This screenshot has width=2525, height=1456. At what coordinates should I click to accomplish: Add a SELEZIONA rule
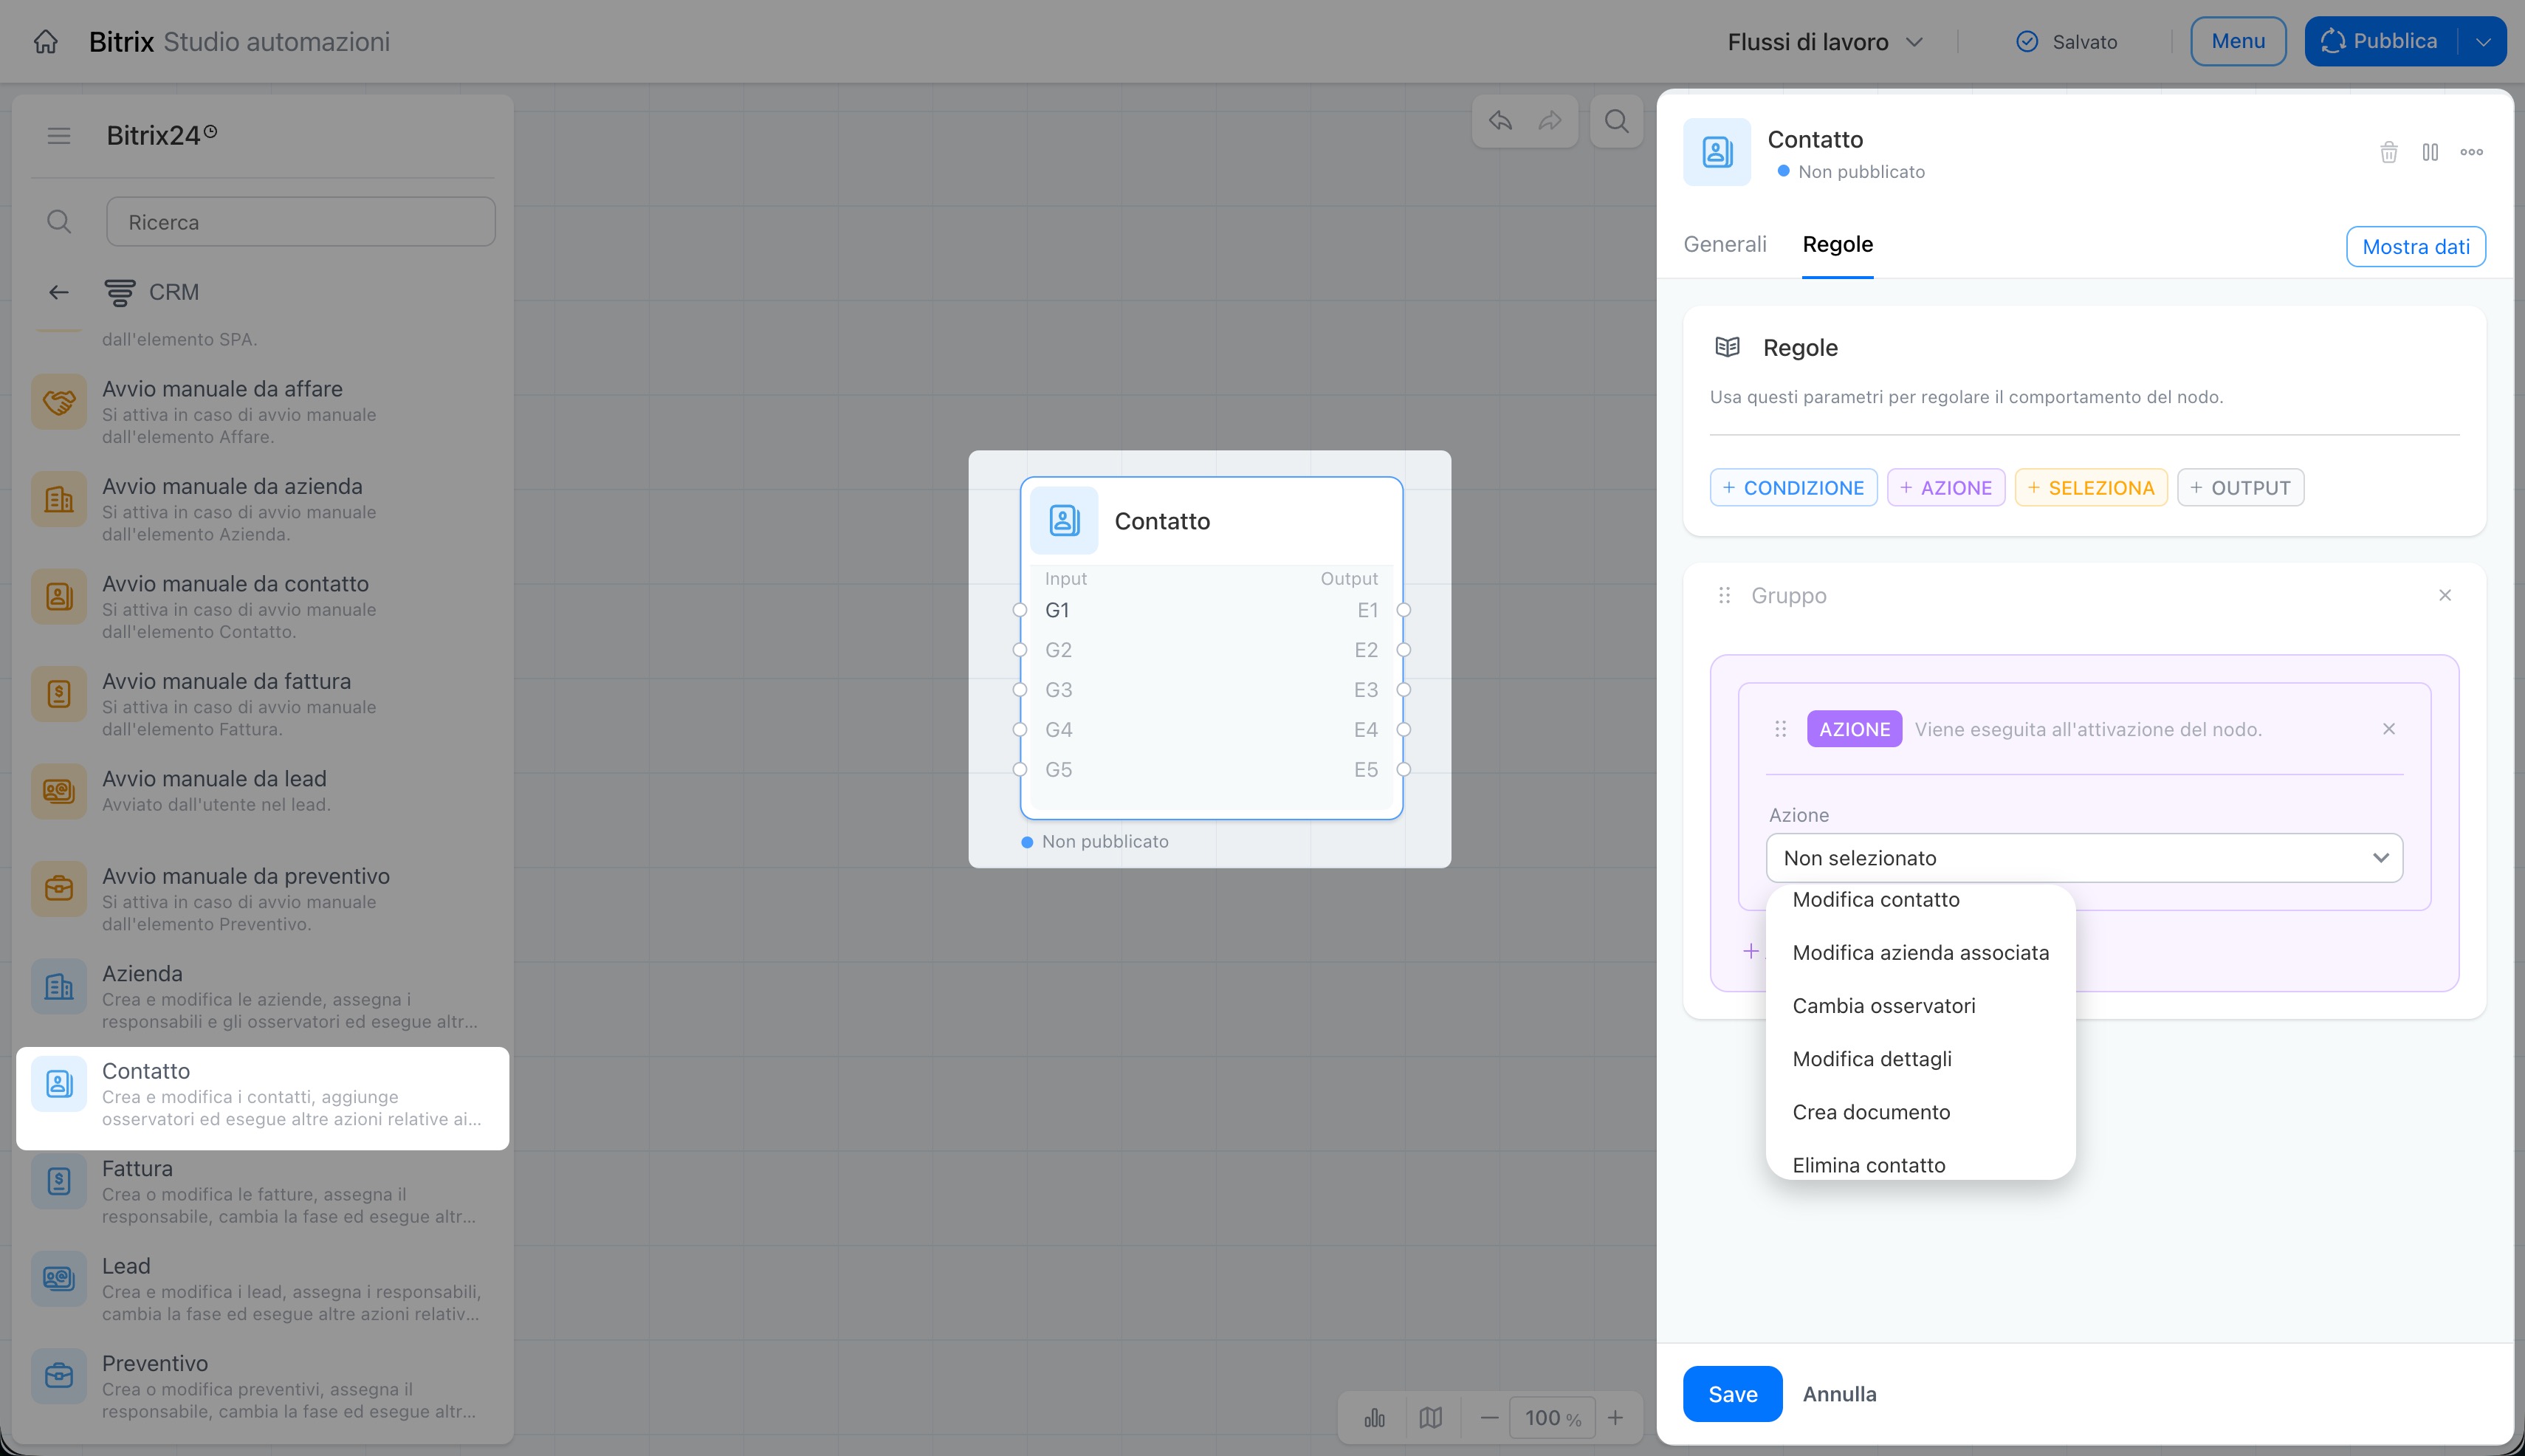2091,488
